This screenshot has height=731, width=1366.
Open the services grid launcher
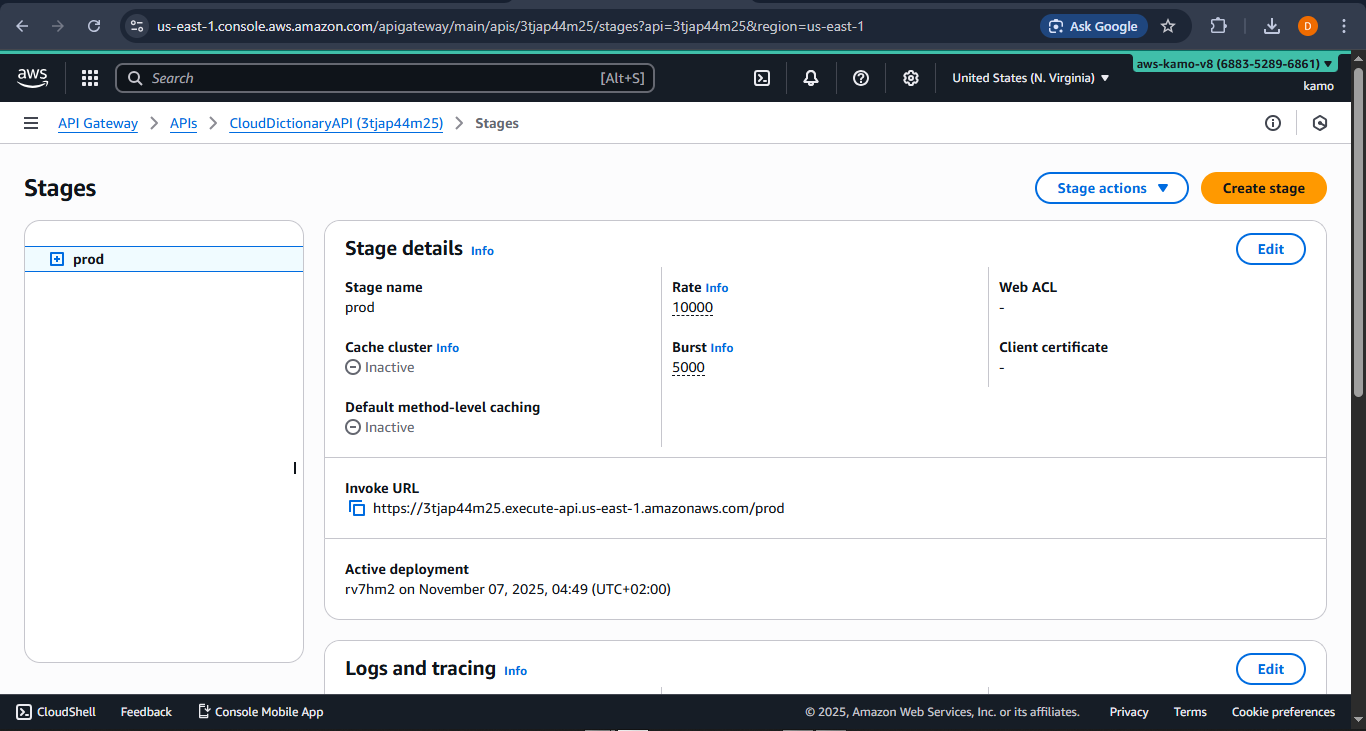pos(89,77)
